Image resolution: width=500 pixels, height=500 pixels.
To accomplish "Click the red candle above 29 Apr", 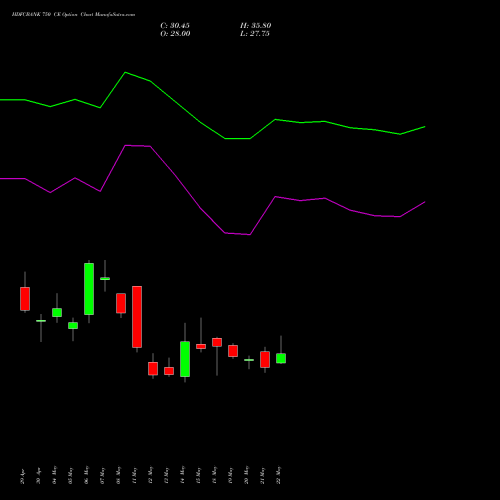I will tap(25, 299).
